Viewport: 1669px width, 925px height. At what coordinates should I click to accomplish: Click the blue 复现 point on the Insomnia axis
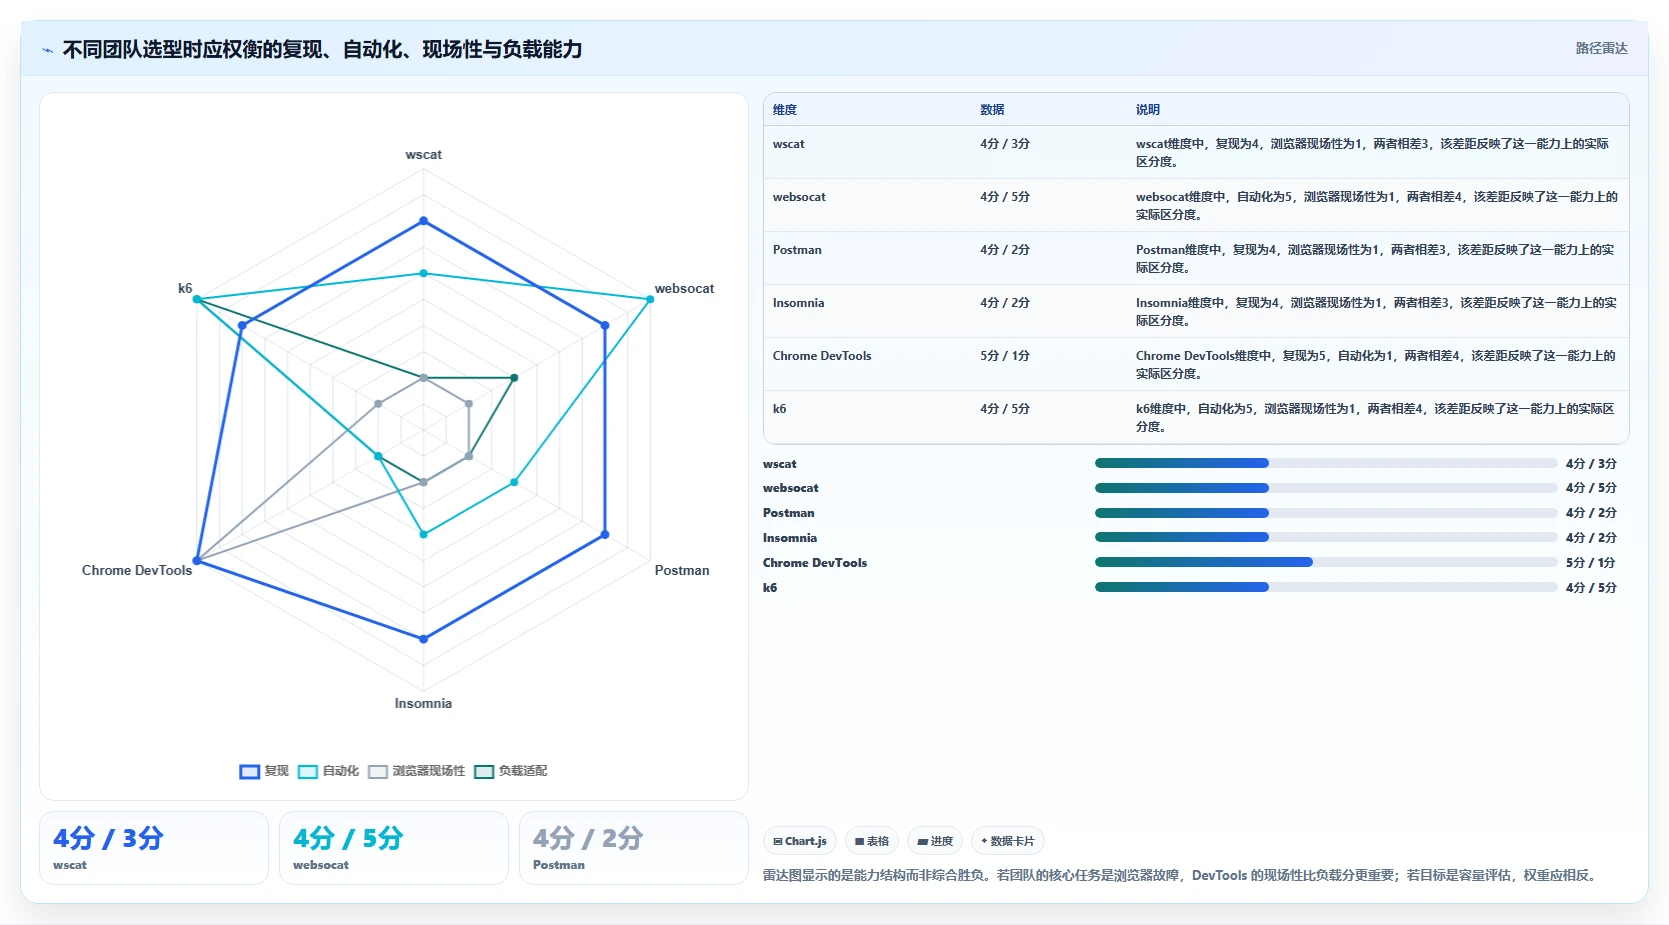click(423, 639)
